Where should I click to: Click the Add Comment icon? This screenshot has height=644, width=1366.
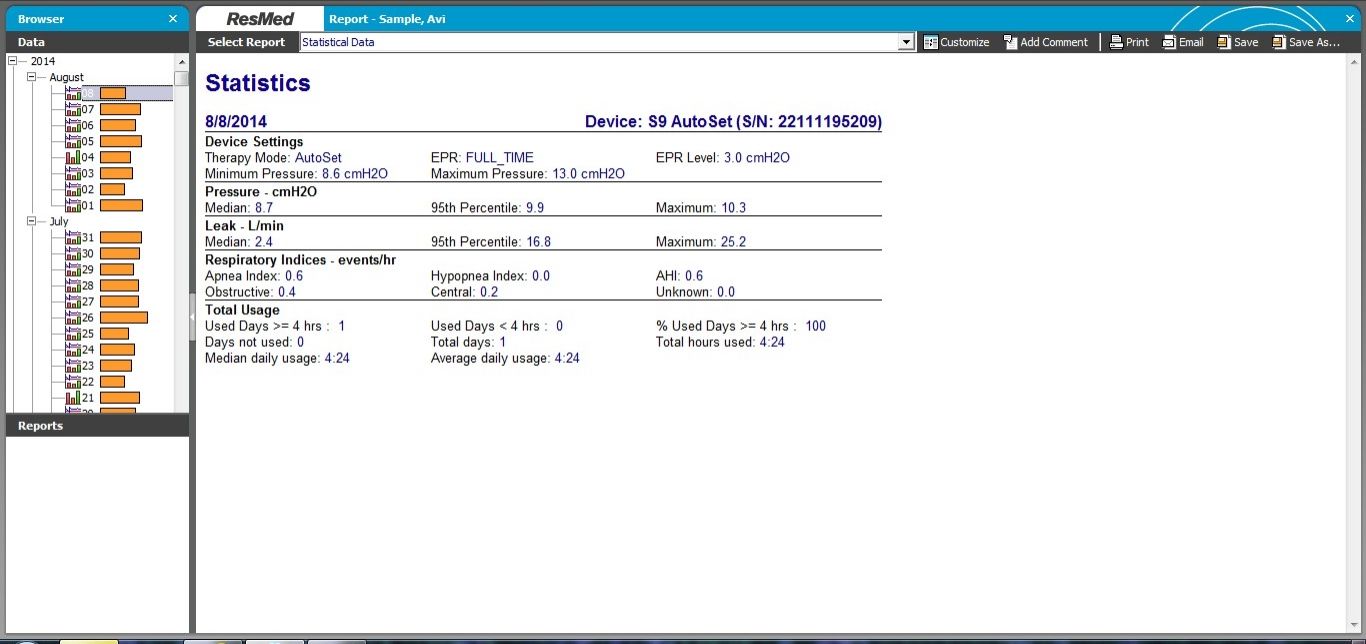pos(1010,42)
